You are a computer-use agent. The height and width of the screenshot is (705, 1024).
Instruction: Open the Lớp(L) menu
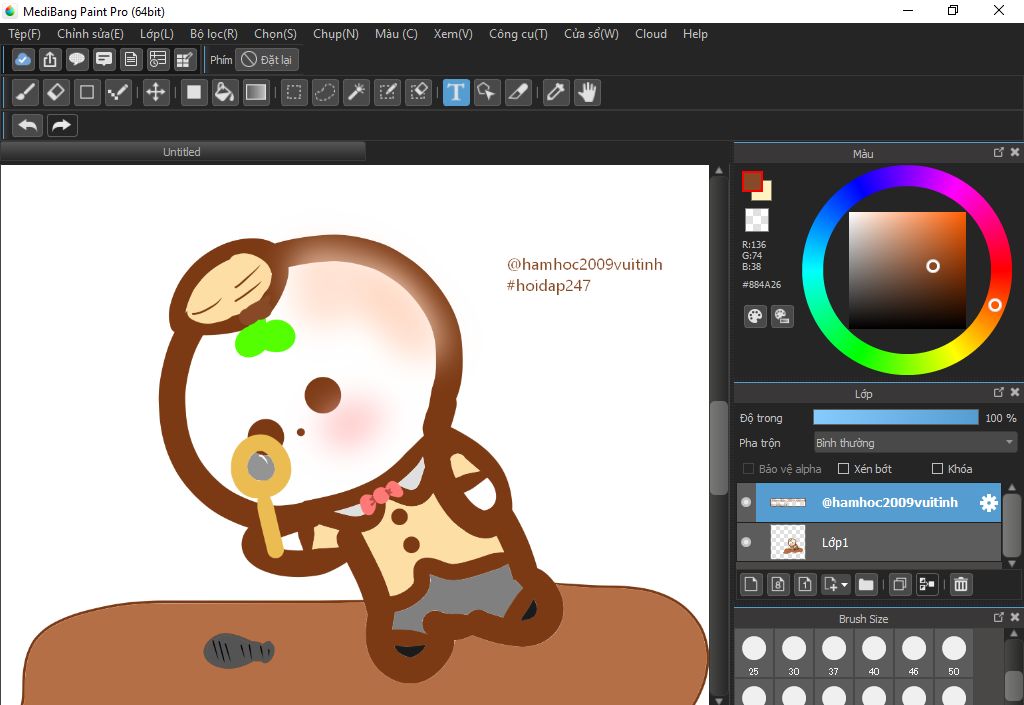tap(157, 34)
